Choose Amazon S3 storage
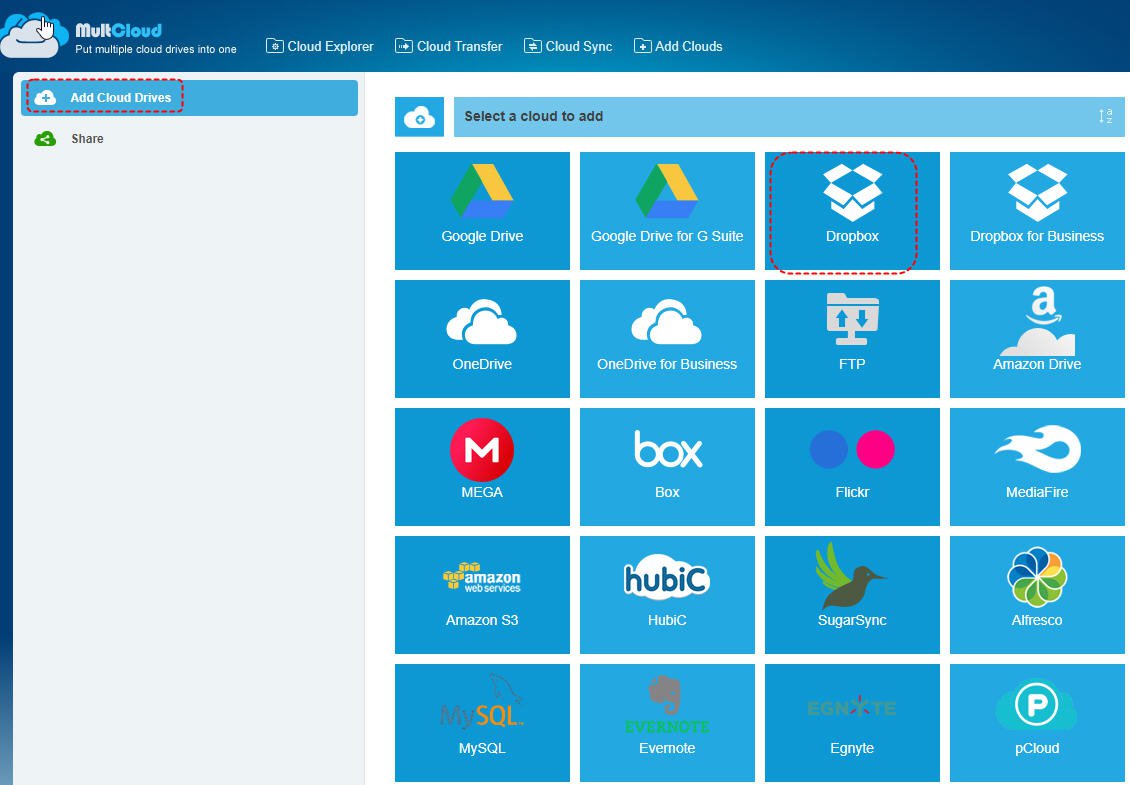Viewport: 1130px width, 785px height. pyautogui.click(x=482, y=595)
